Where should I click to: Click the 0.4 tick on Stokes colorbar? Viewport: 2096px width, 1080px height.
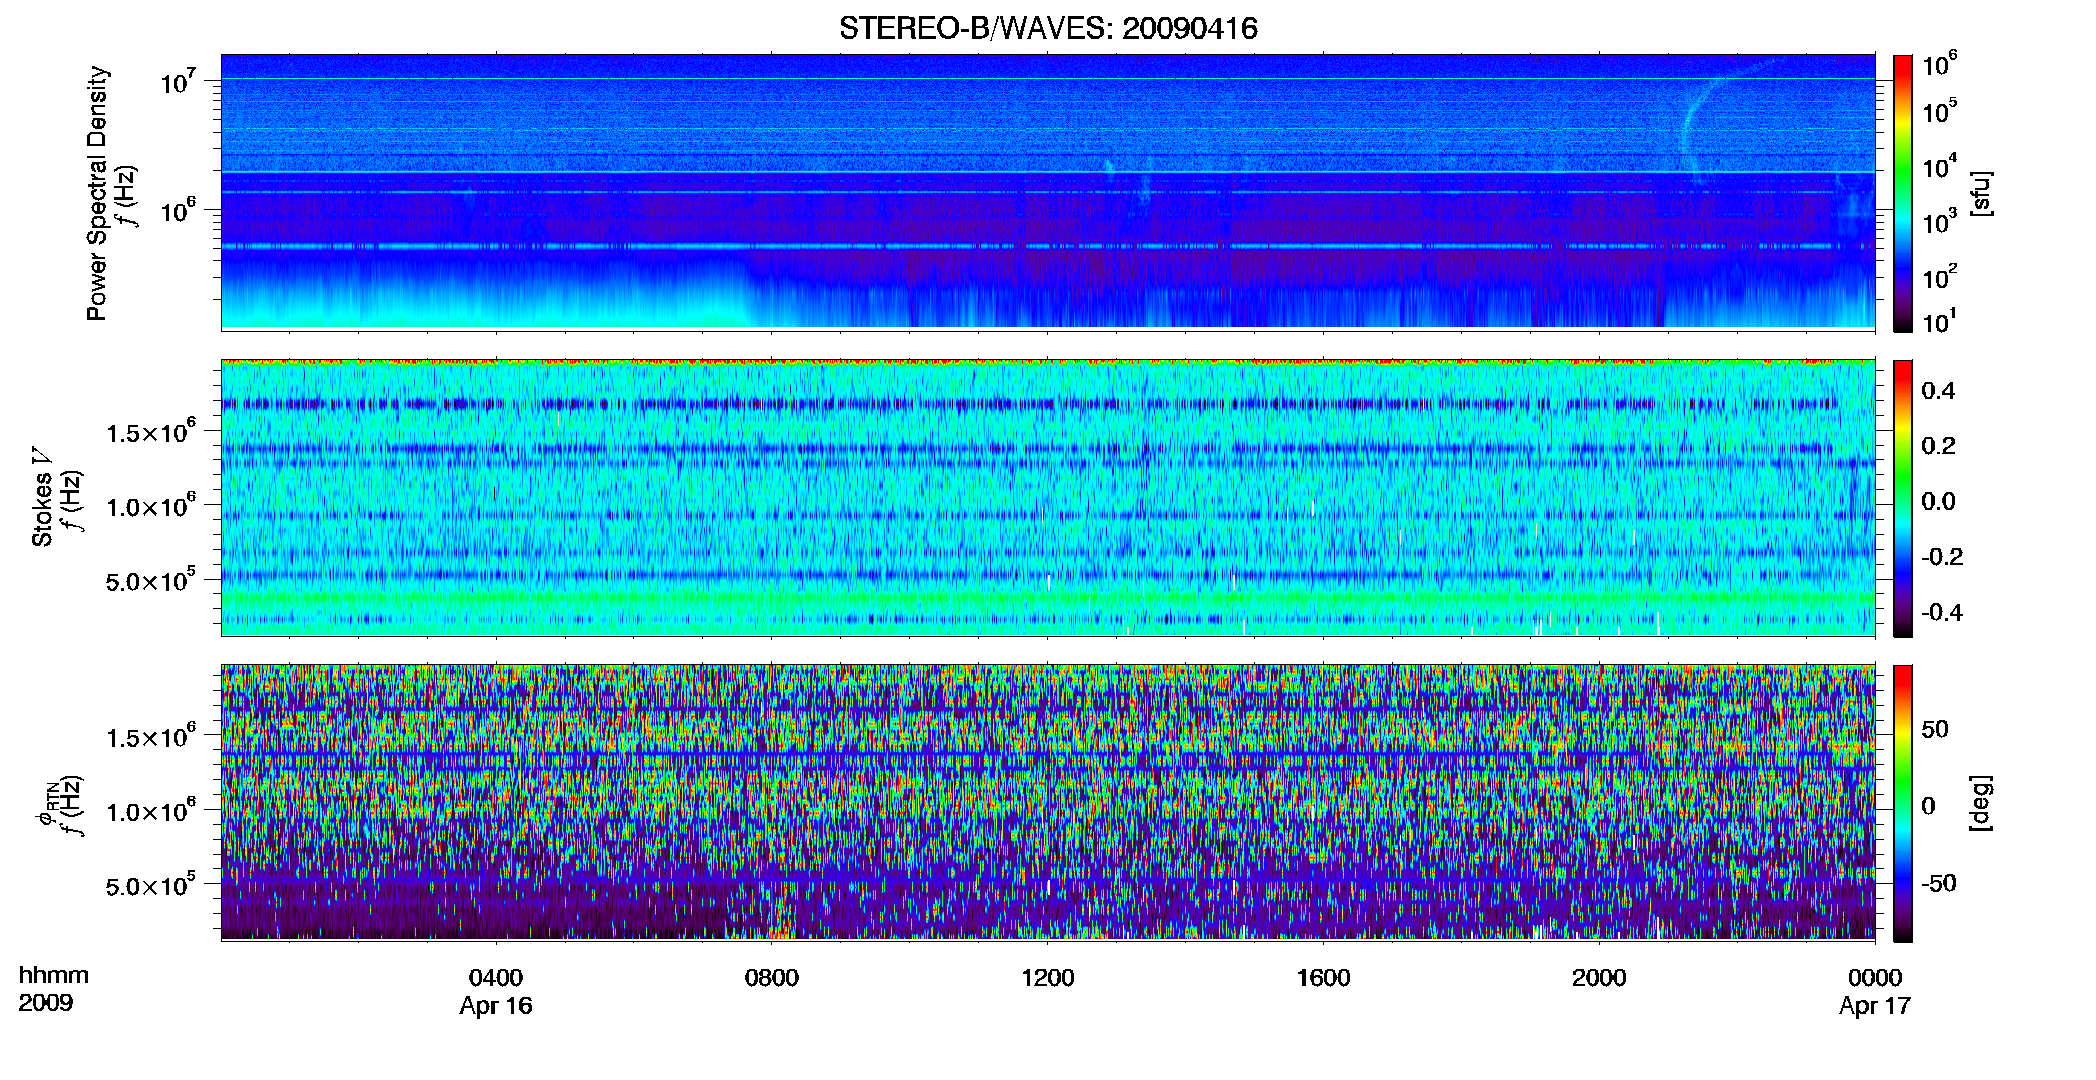(x=1938, y=391)
